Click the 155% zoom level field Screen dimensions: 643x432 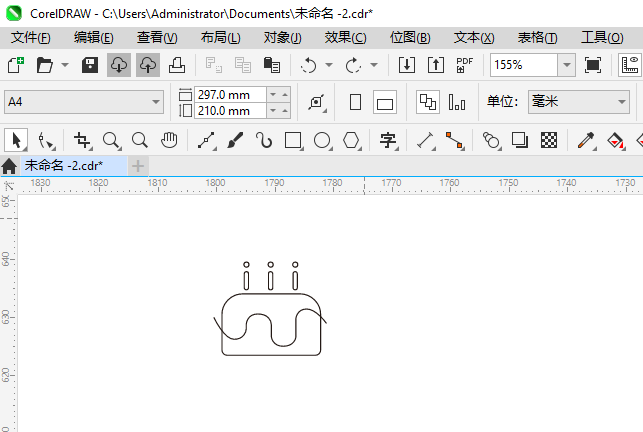(524, 65)
